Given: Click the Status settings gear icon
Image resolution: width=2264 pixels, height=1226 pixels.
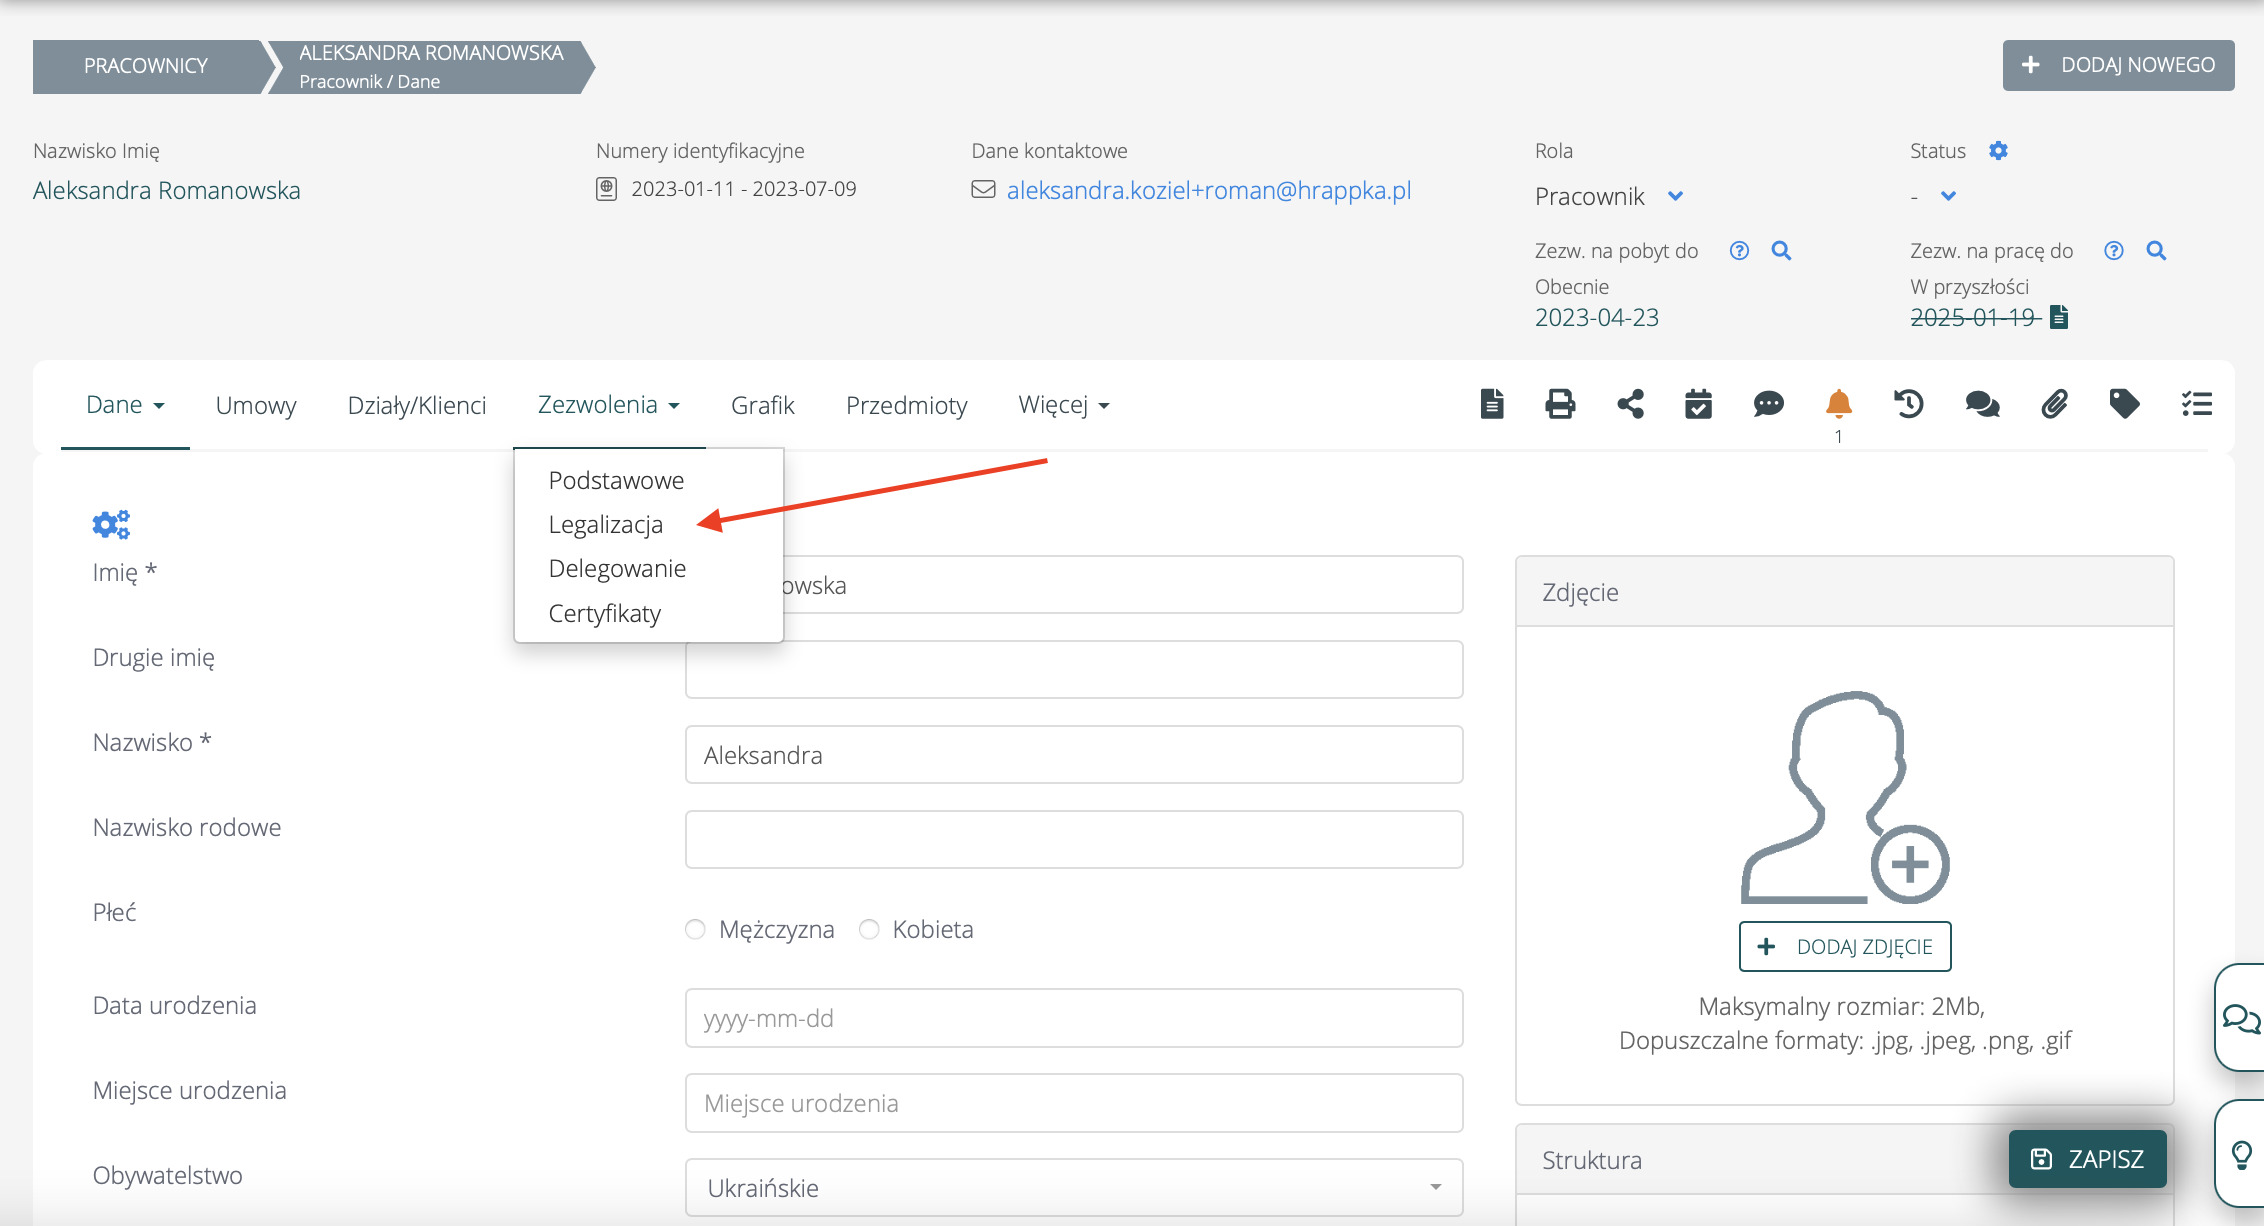Looking at the screenshot, I should [x=1998, y=151].
